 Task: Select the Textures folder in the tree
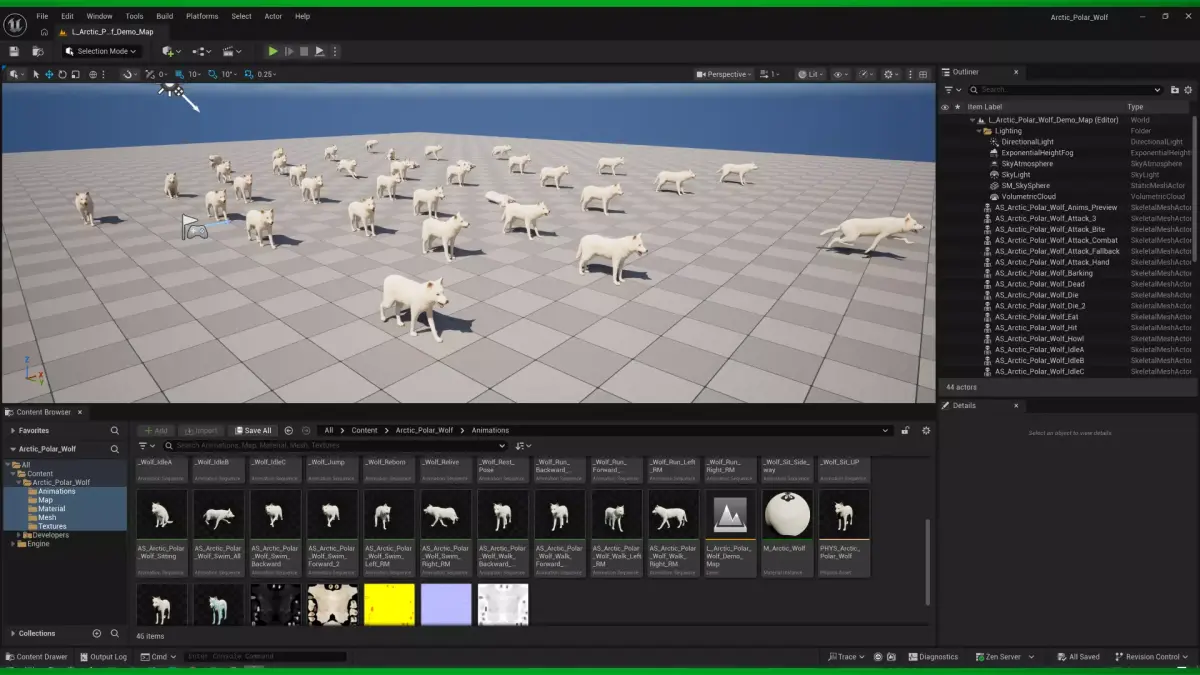tap(53, 526)
